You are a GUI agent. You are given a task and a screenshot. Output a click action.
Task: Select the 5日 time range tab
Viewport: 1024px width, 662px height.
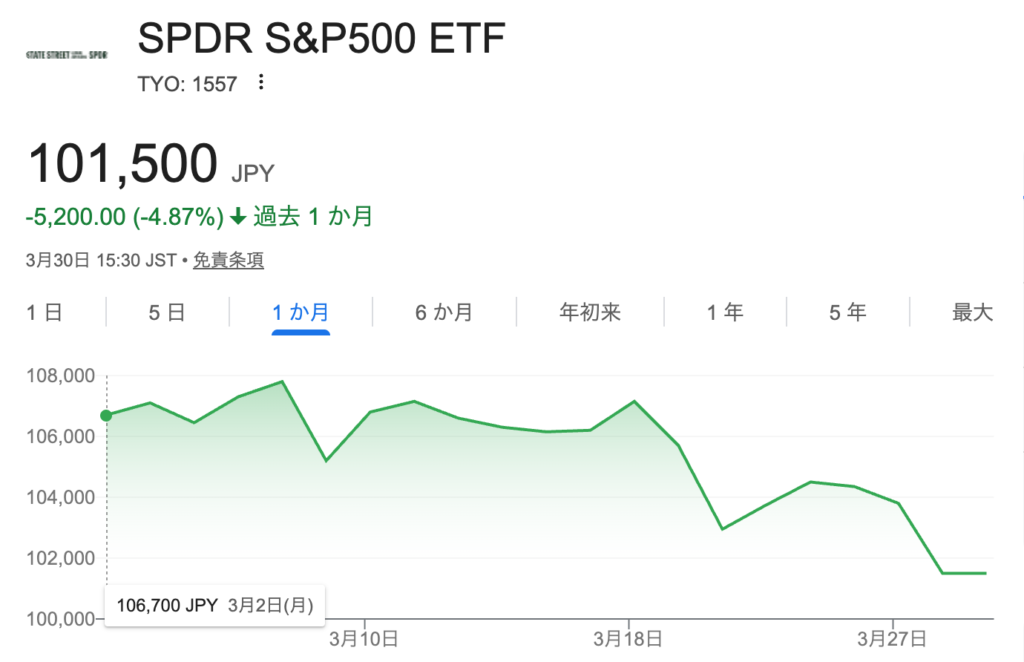click(167, 313)
